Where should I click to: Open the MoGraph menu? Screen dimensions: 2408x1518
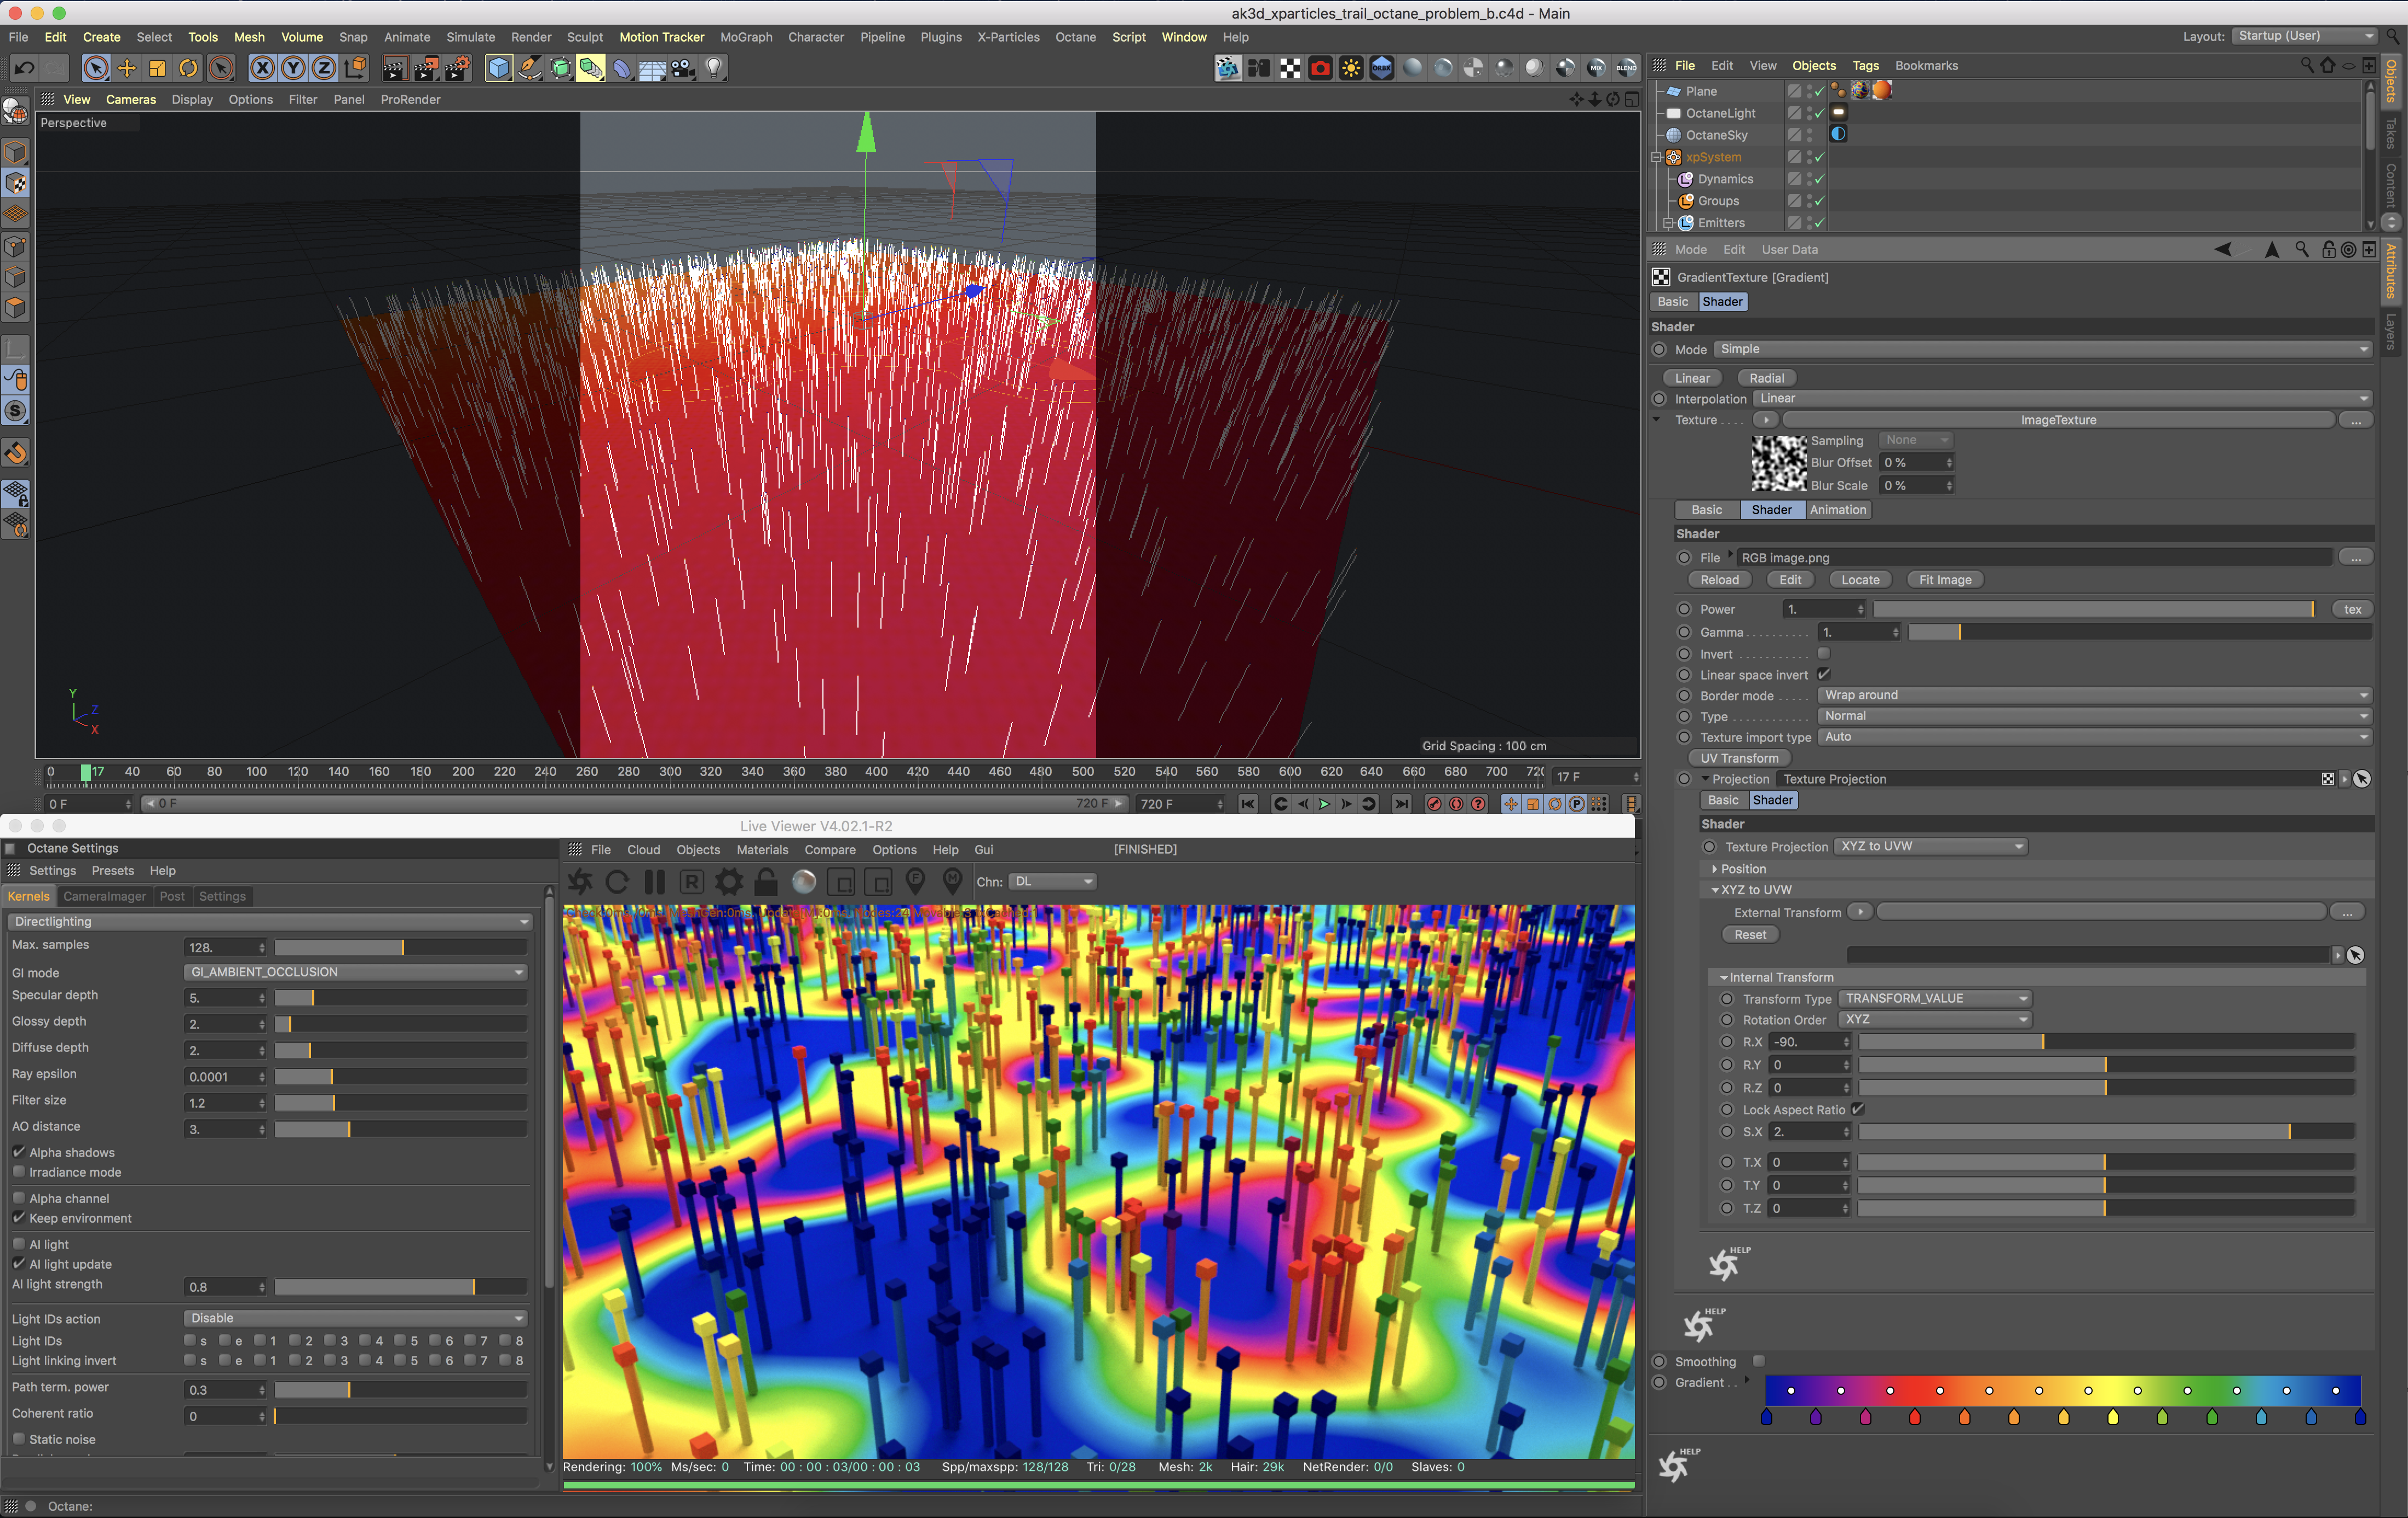point(745,37)
